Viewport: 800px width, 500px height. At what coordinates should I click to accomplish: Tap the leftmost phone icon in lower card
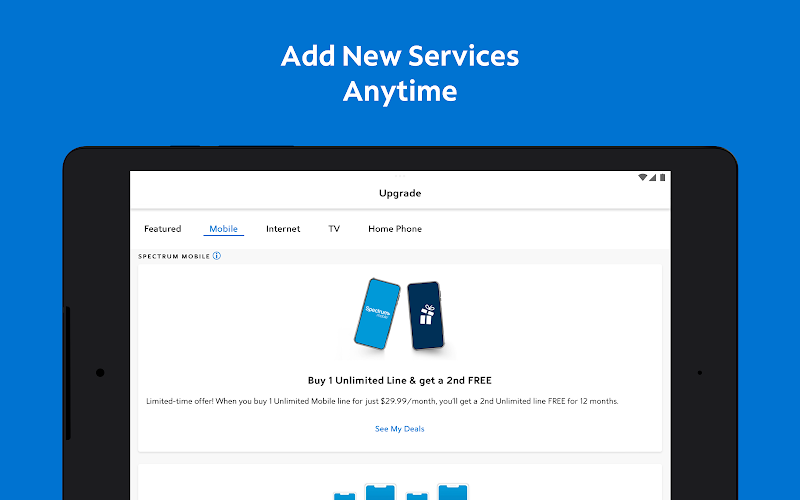pyautogui.click(x=344, y=496)
